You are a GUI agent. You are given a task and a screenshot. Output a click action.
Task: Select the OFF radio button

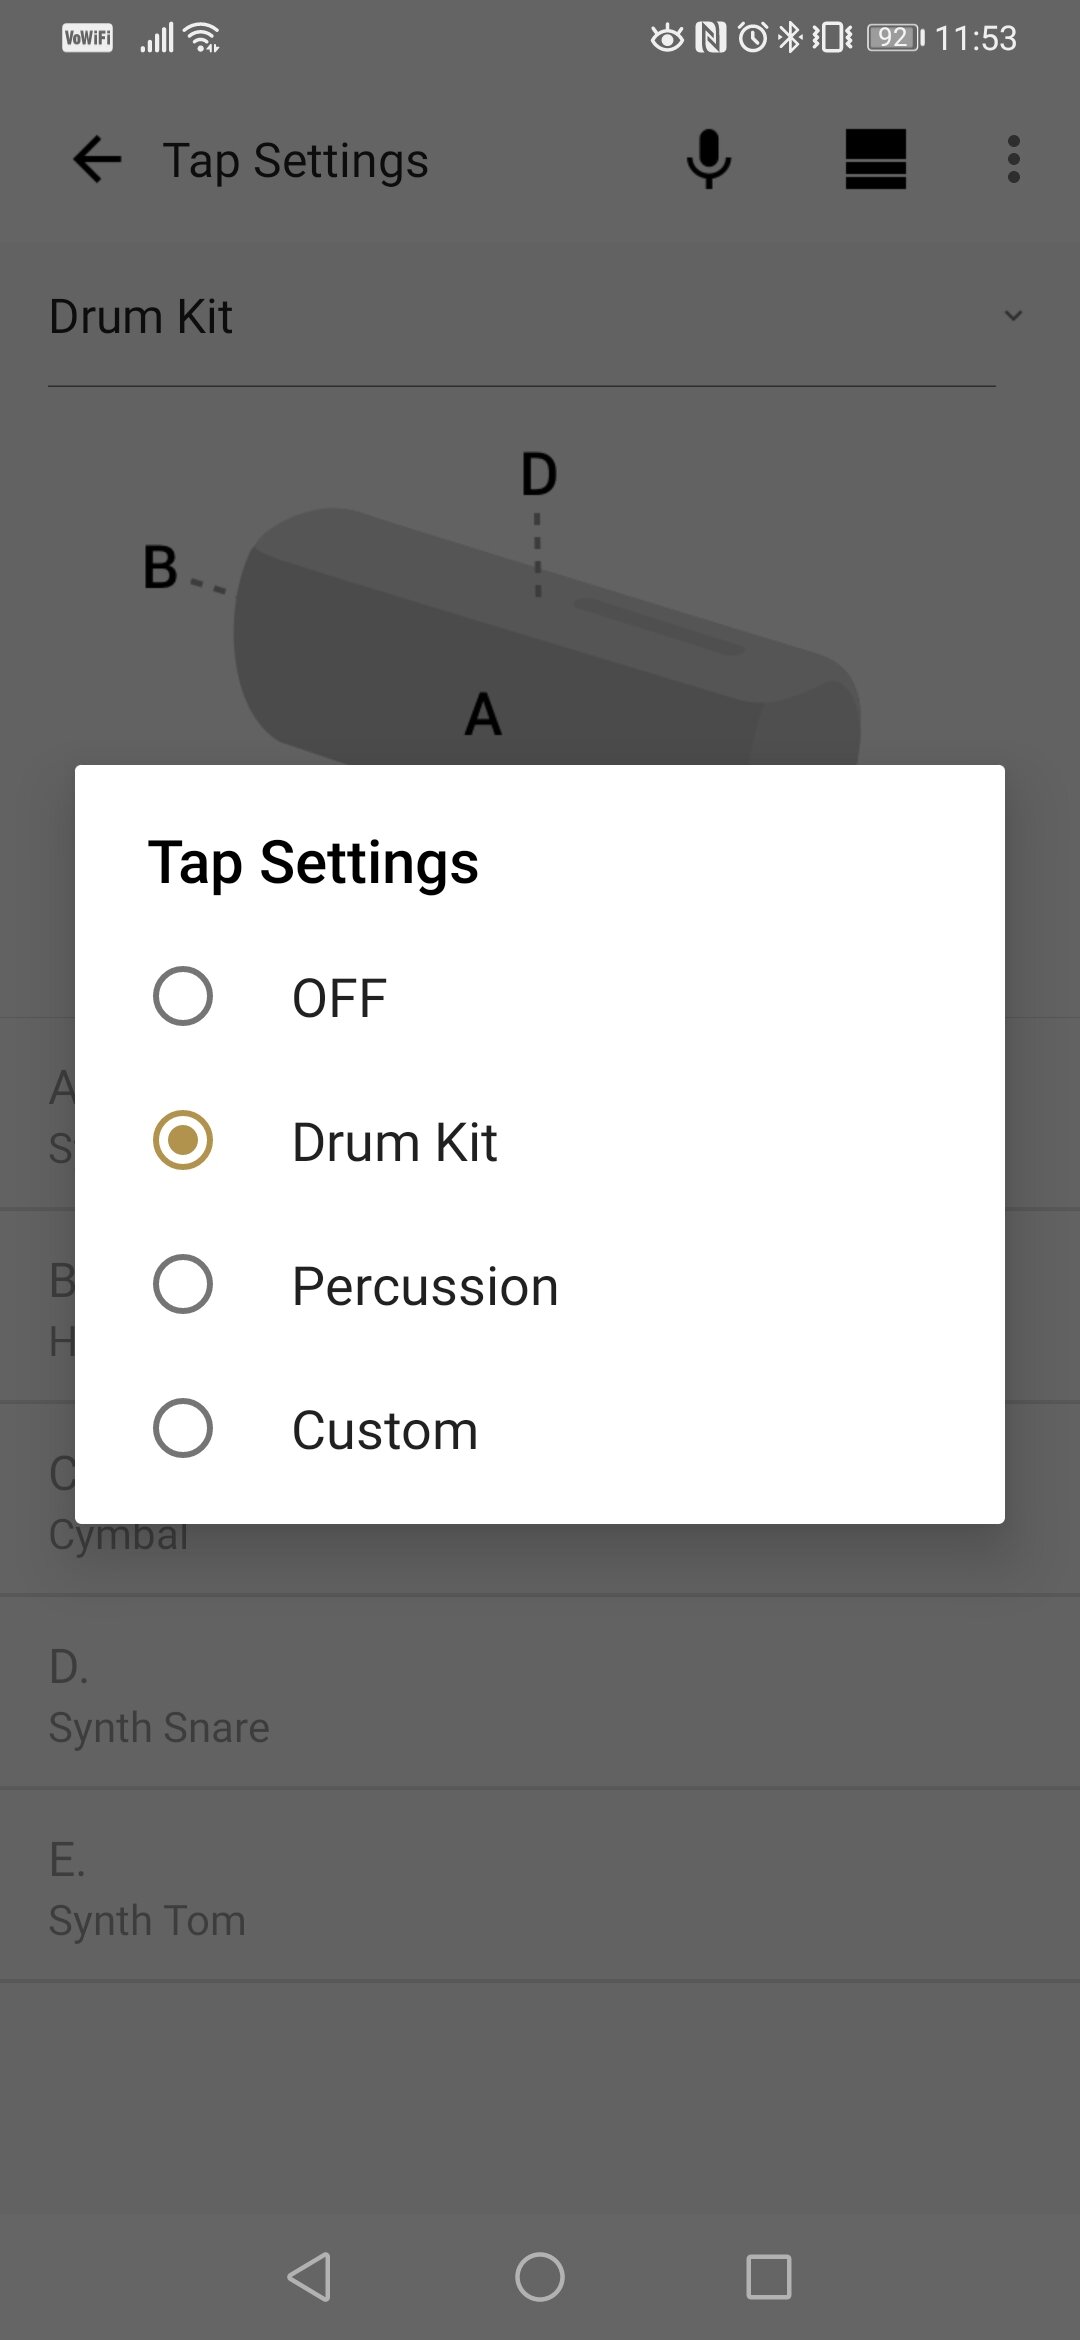click(x=183, y=996)
